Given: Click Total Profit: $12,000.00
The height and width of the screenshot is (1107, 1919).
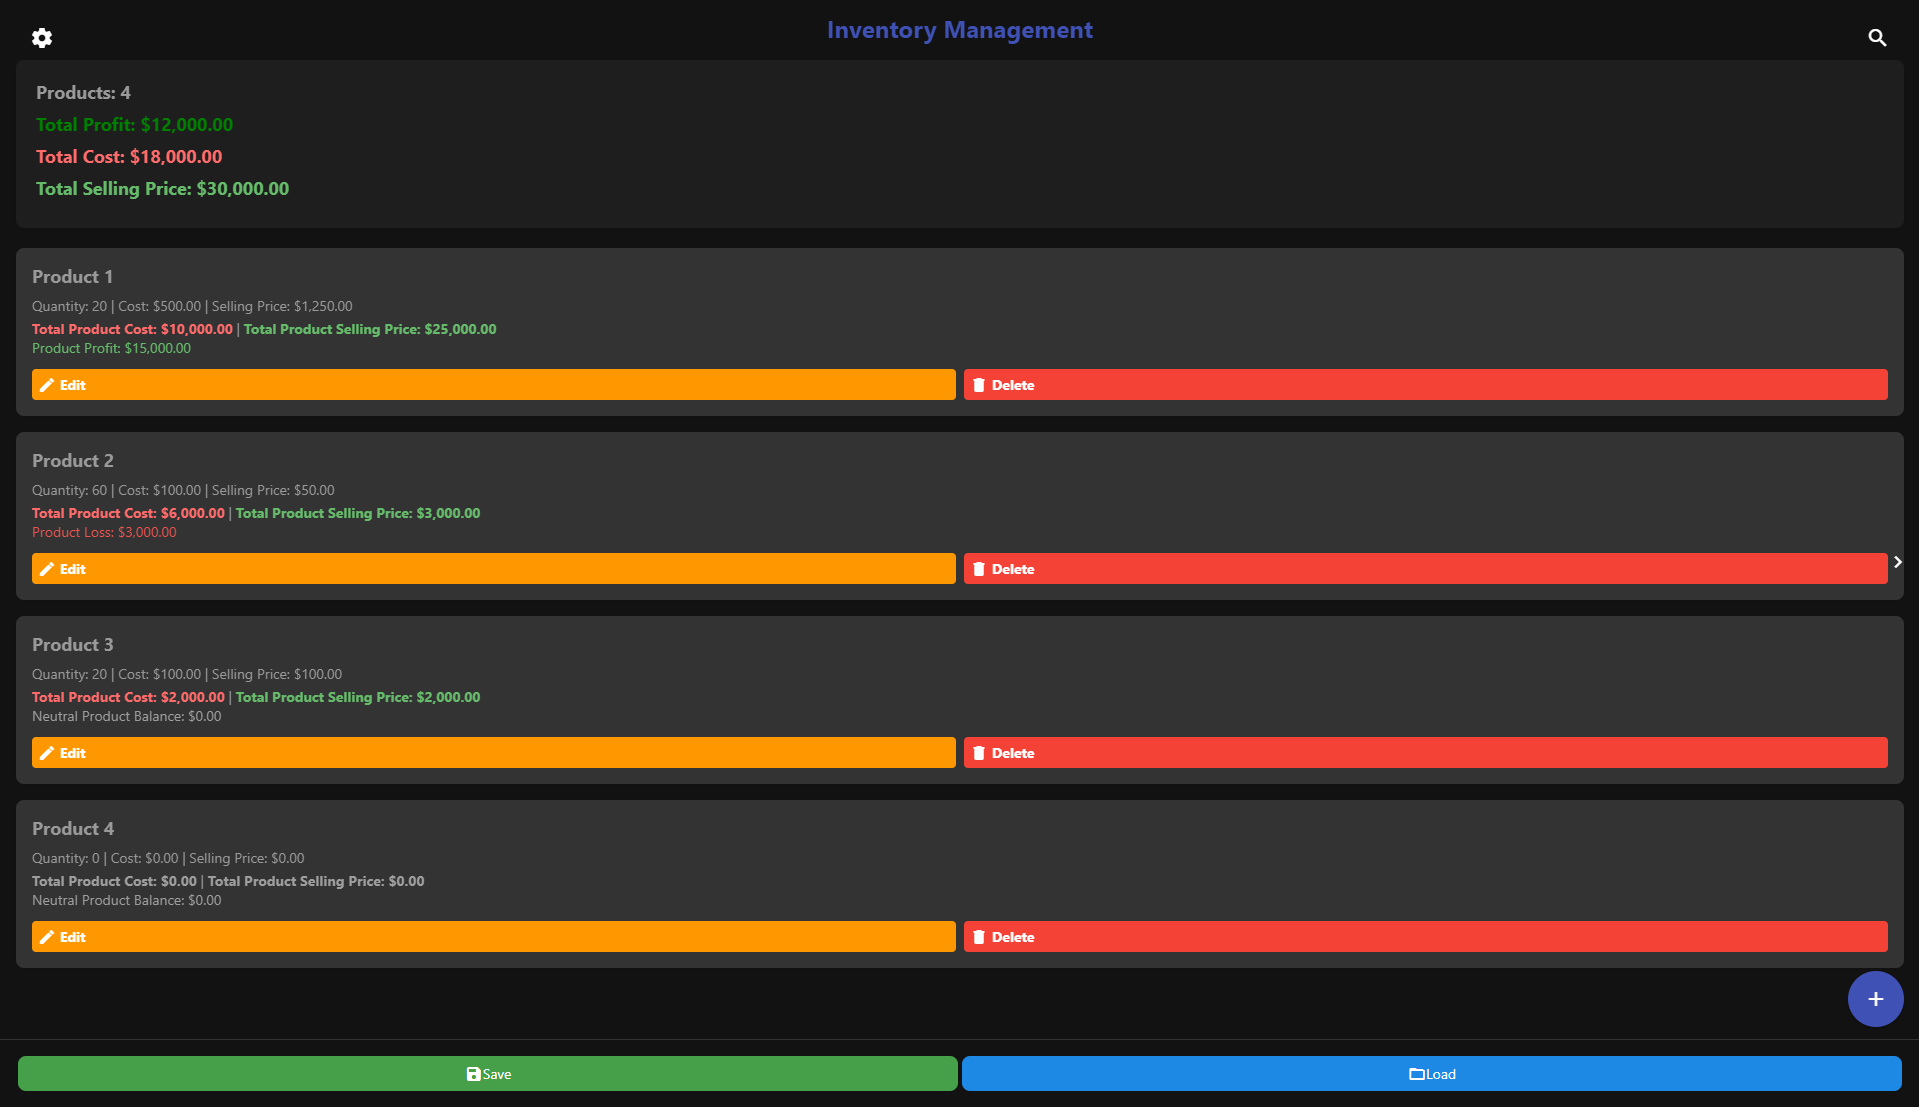Looking at the screenshot, I should (x=134, y=125).
